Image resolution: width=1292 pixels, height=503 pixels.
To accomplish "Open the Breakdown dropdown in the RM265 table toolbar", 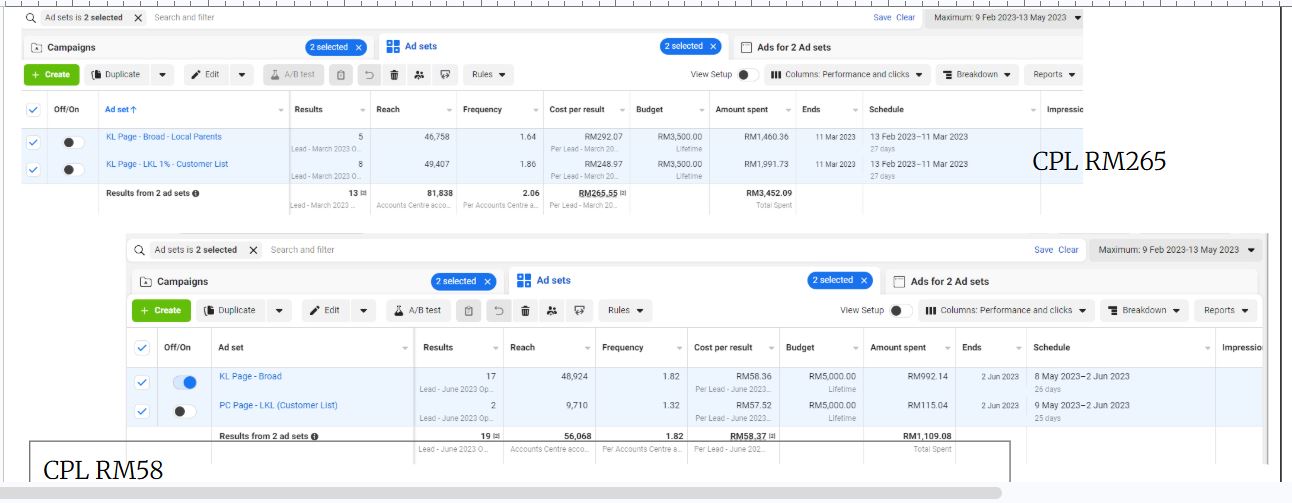I will (x=978, y=75).
